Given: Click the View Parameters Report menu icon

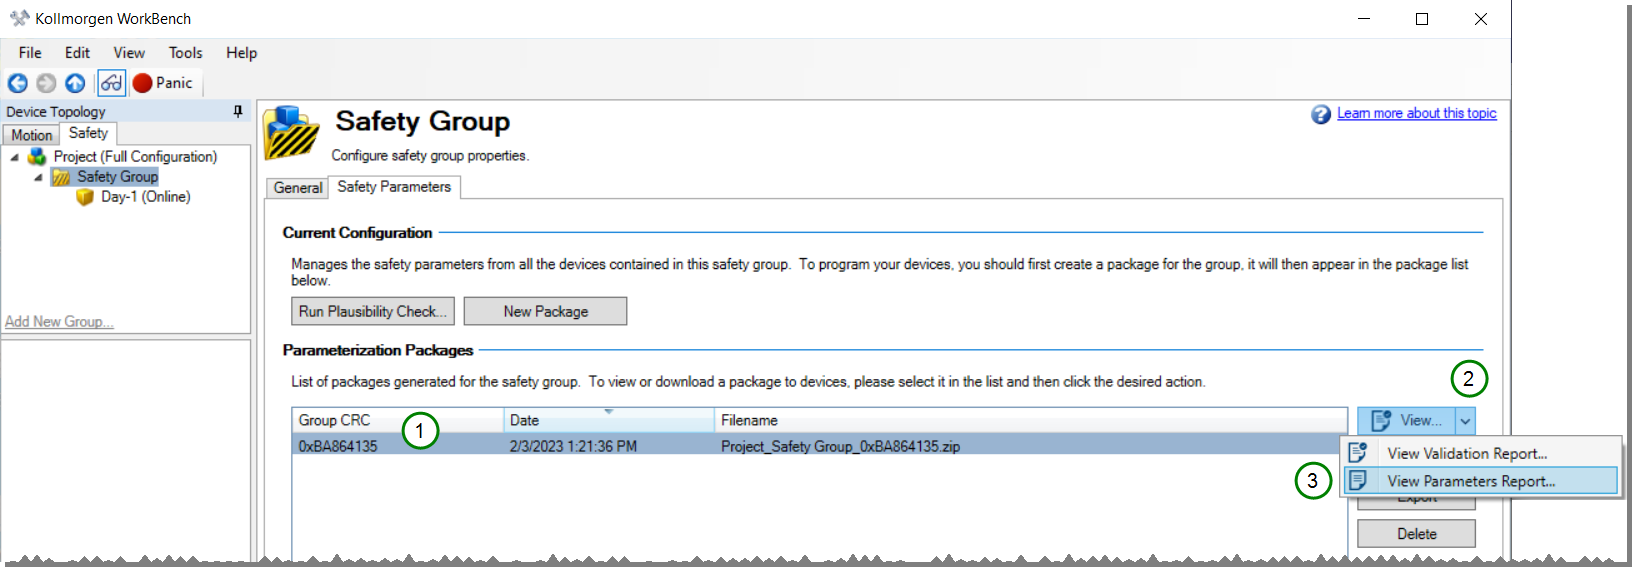Looking at the screenshot, I should pyautogui.click(x=1358, y=481).
